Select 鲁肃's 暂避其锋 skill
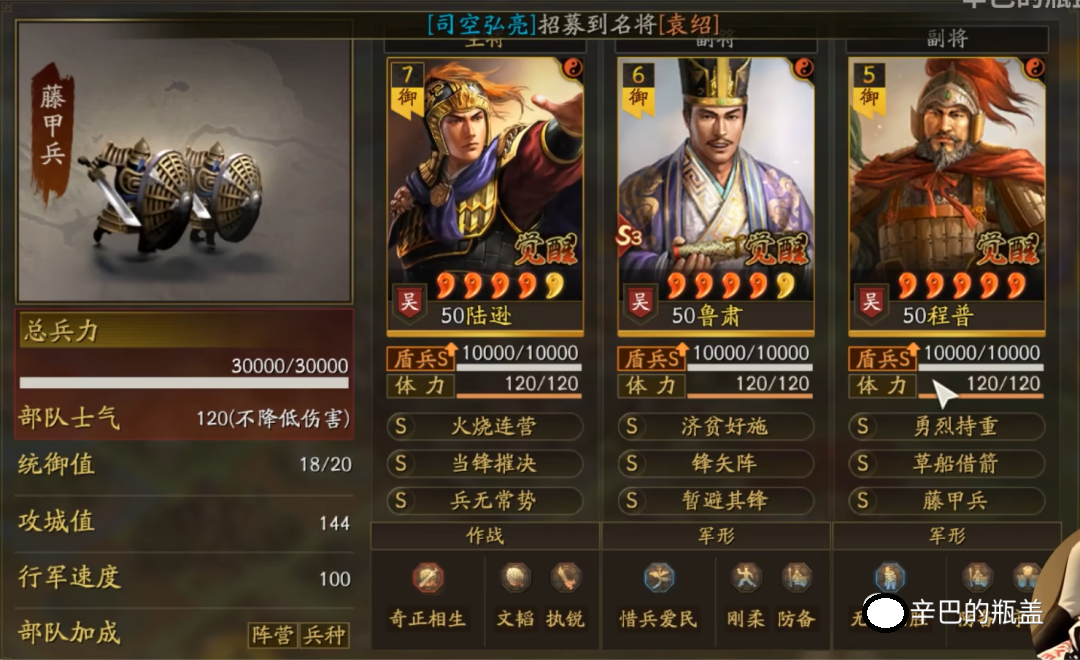The height and width of the screenshot is (660, 1080). (716, 500)
